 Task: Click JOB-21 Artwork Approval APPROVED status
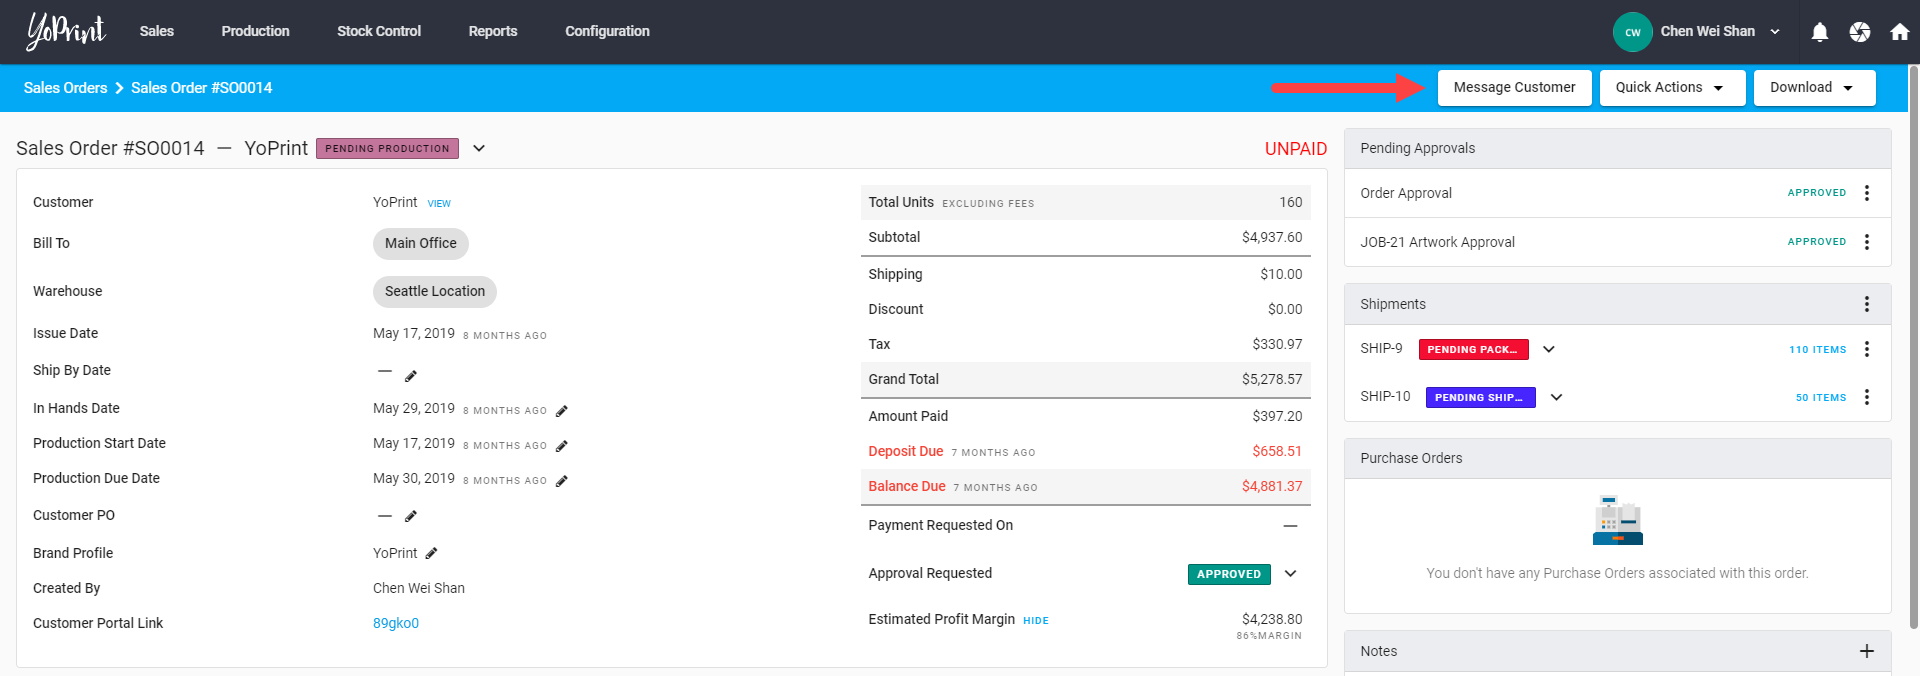[1817, 242]
